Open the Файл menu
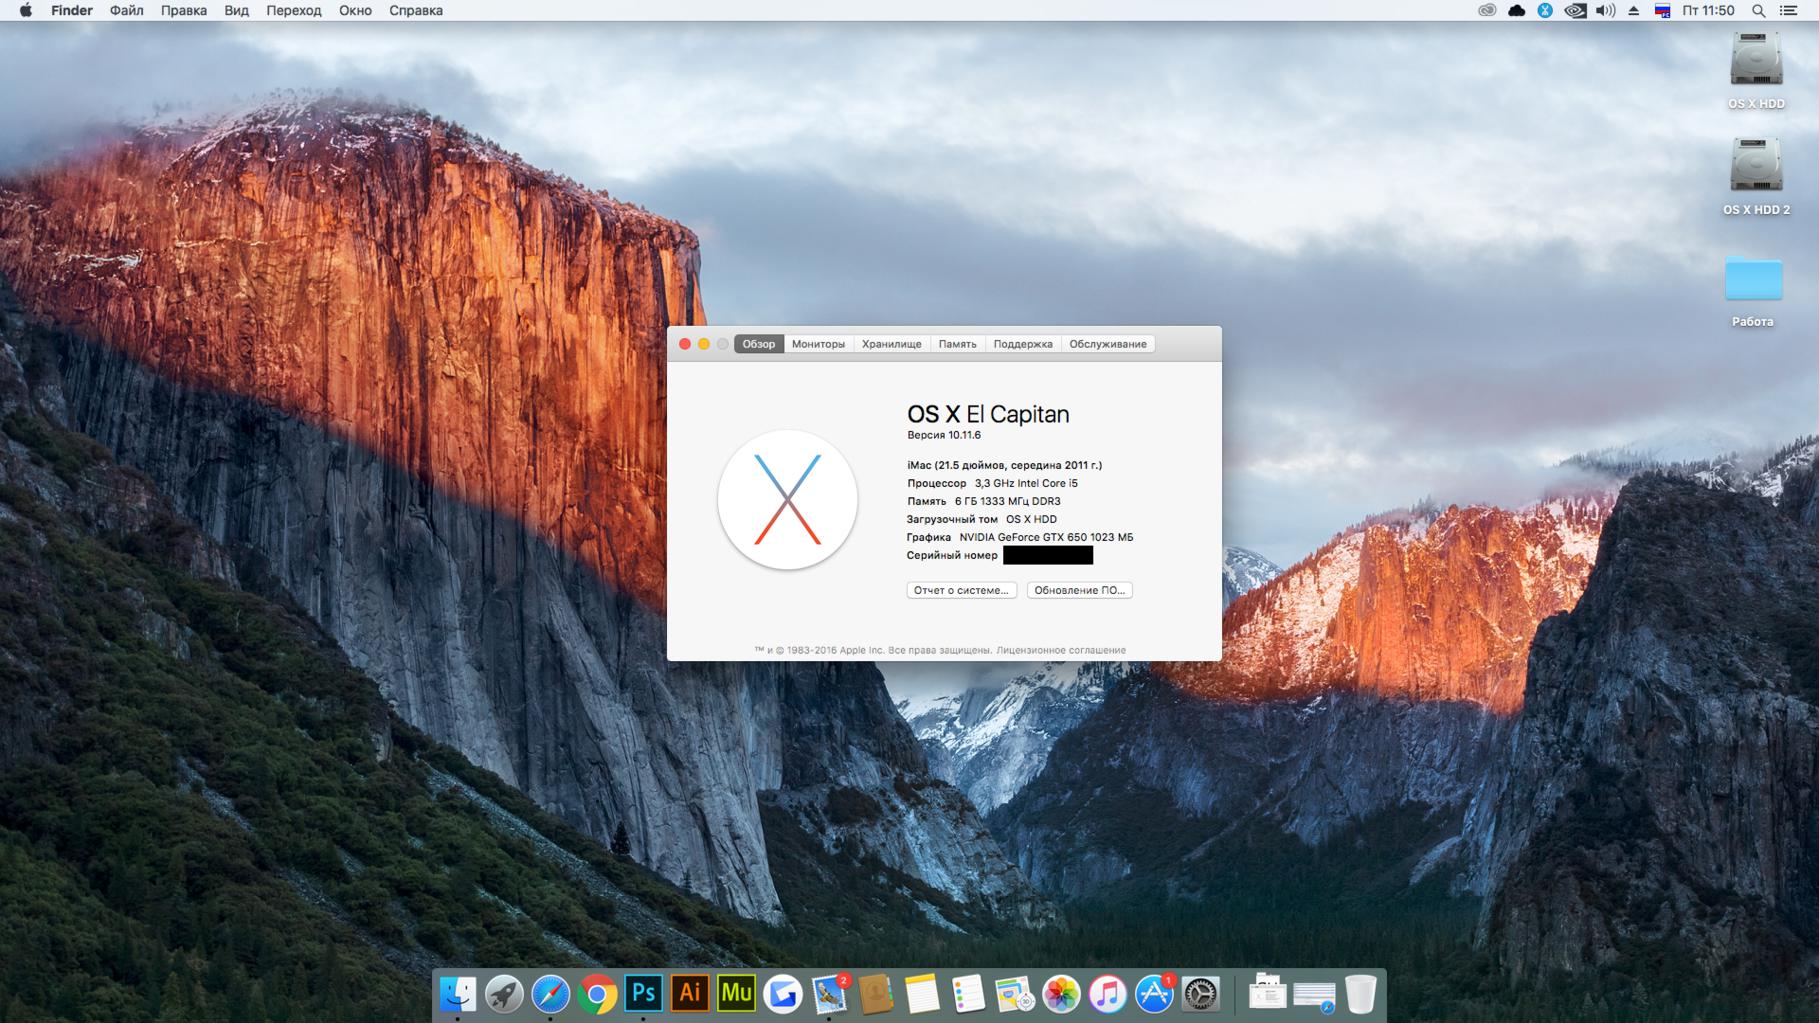The image size is (1819, 1023). click(126, 10)
